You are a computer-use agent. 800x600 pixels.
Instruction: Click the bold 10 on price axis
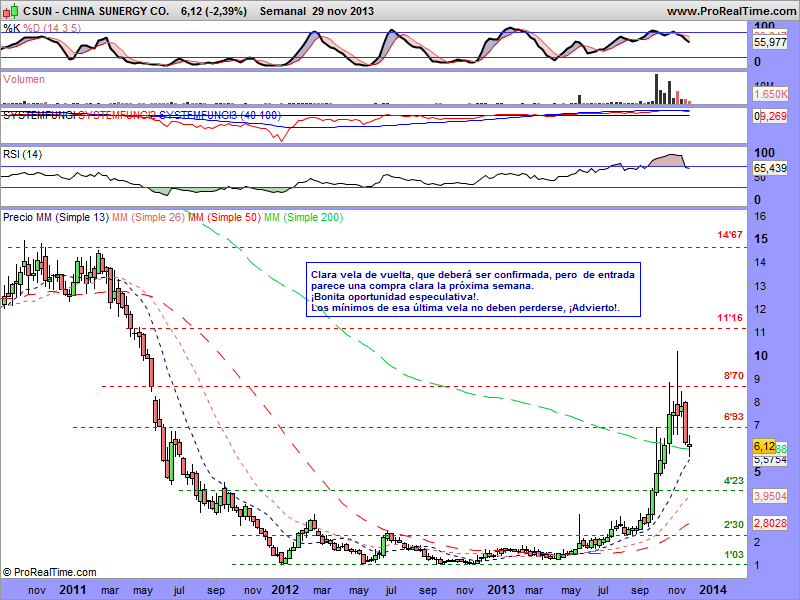coord(761,356)
